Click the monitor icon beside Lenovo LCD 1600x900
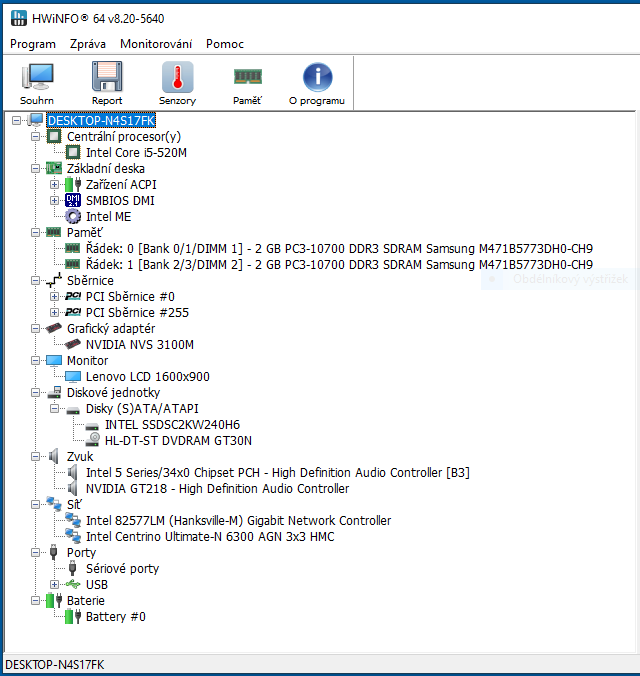The width and height of the screenshot is (640, 676). click(x=73, y=376)
